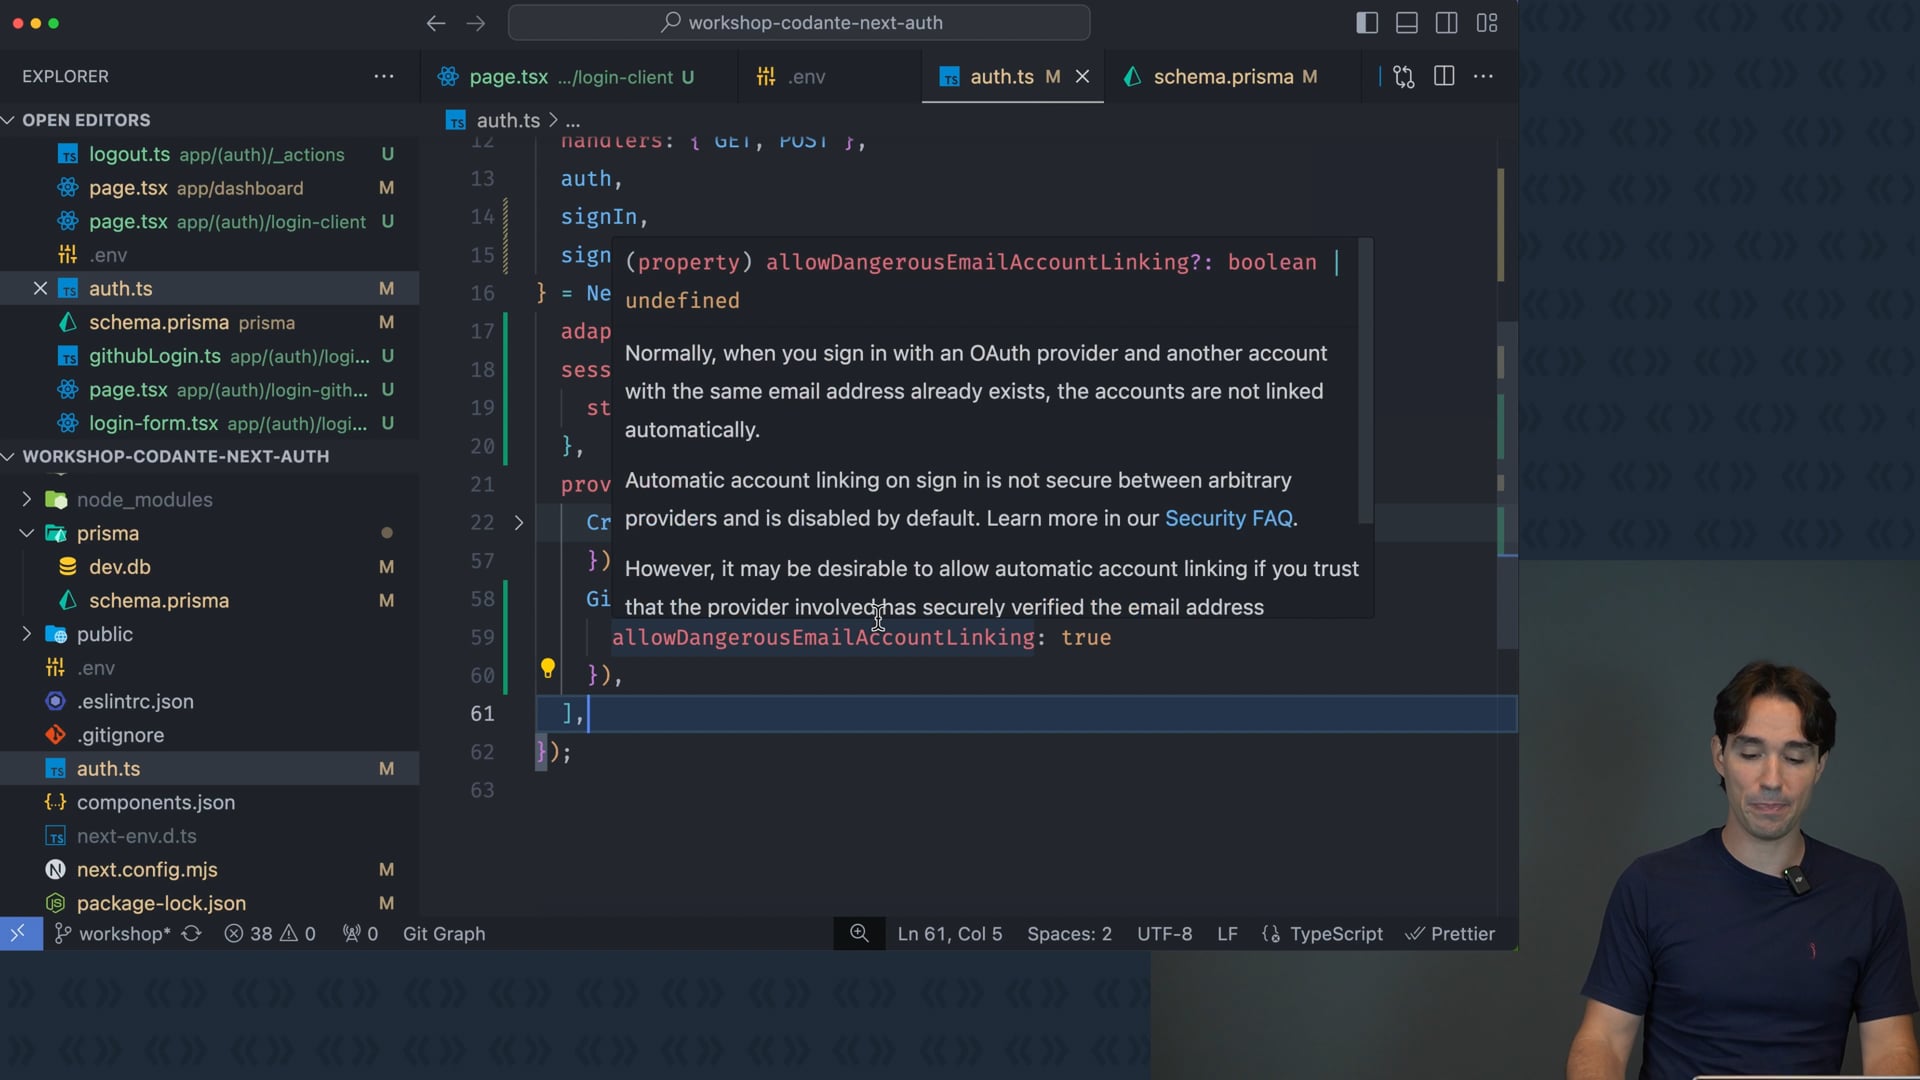
Task: Switch to the schema.prisma tab
Action: pyautogui.click(x=1222, y=77)
